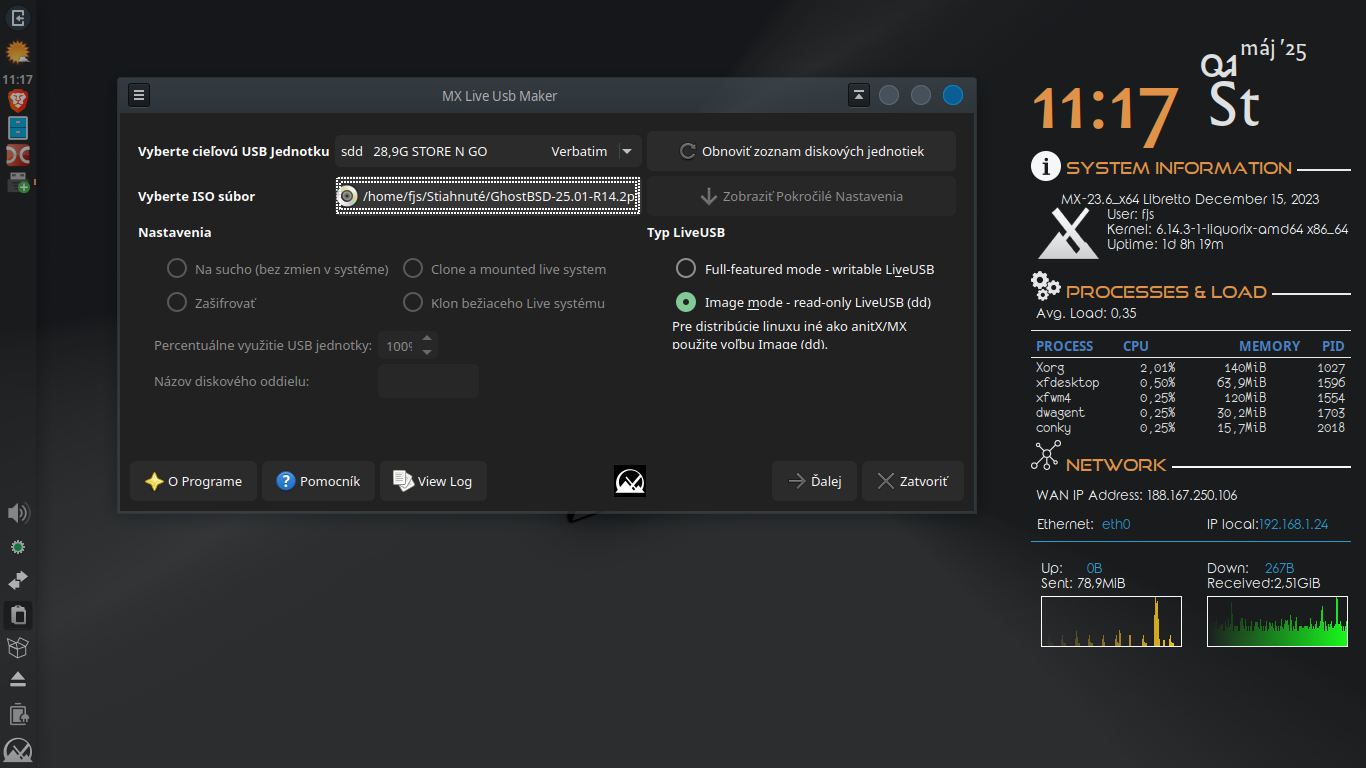This screenshot has height=768, width=1366.
Task: Open the red Doublecmd icon in panel
Action: click(18, 155)
